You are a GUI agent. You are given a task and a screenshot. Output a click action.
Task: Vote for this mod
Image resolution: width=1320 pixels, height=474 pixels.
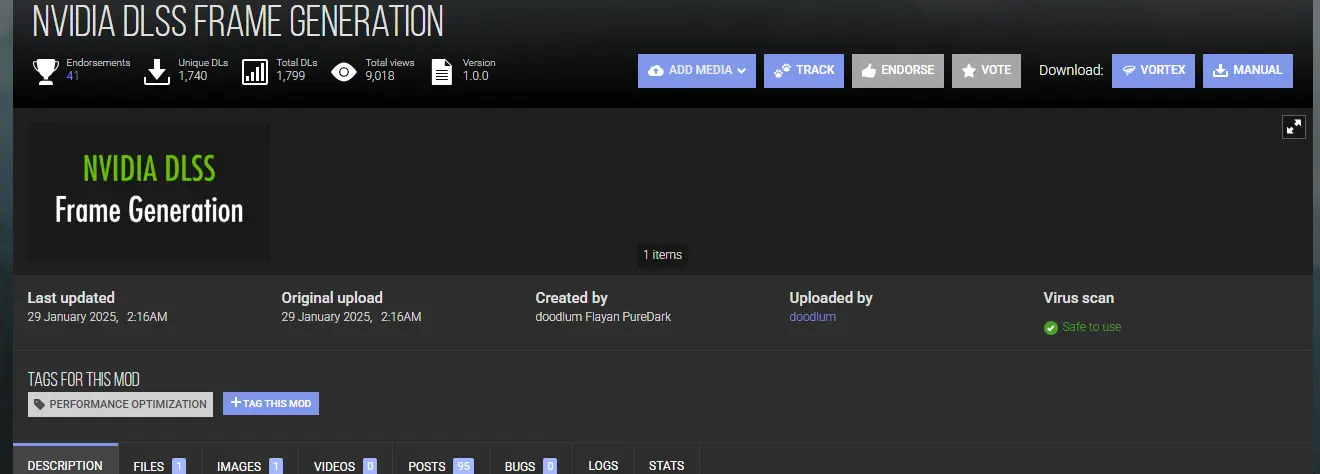[986, 71]
